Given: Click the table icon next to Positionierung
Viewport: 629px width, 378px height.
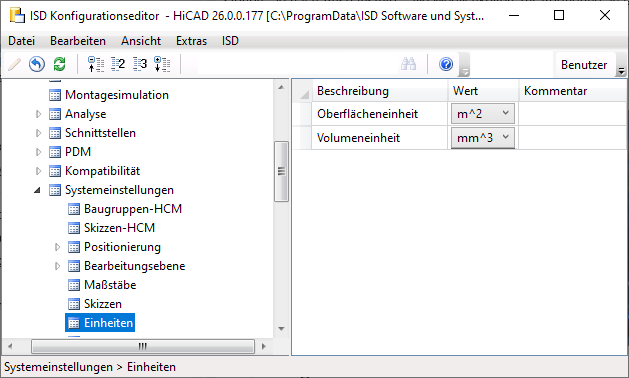Looking at the screenshot, I should click(x=74, y=247).
